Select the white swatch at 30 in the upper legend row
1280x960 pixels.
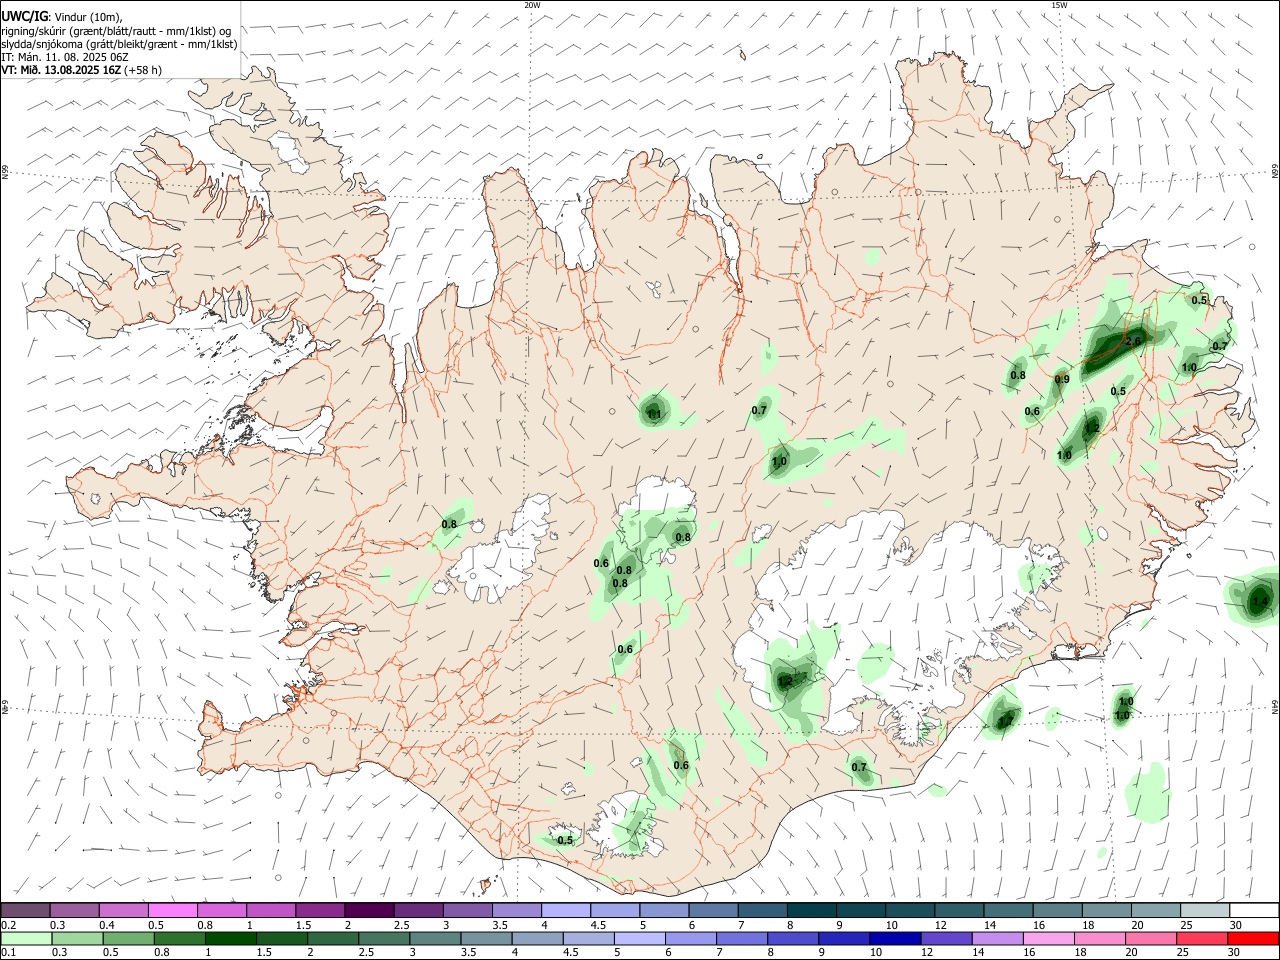coord(1253,910)
